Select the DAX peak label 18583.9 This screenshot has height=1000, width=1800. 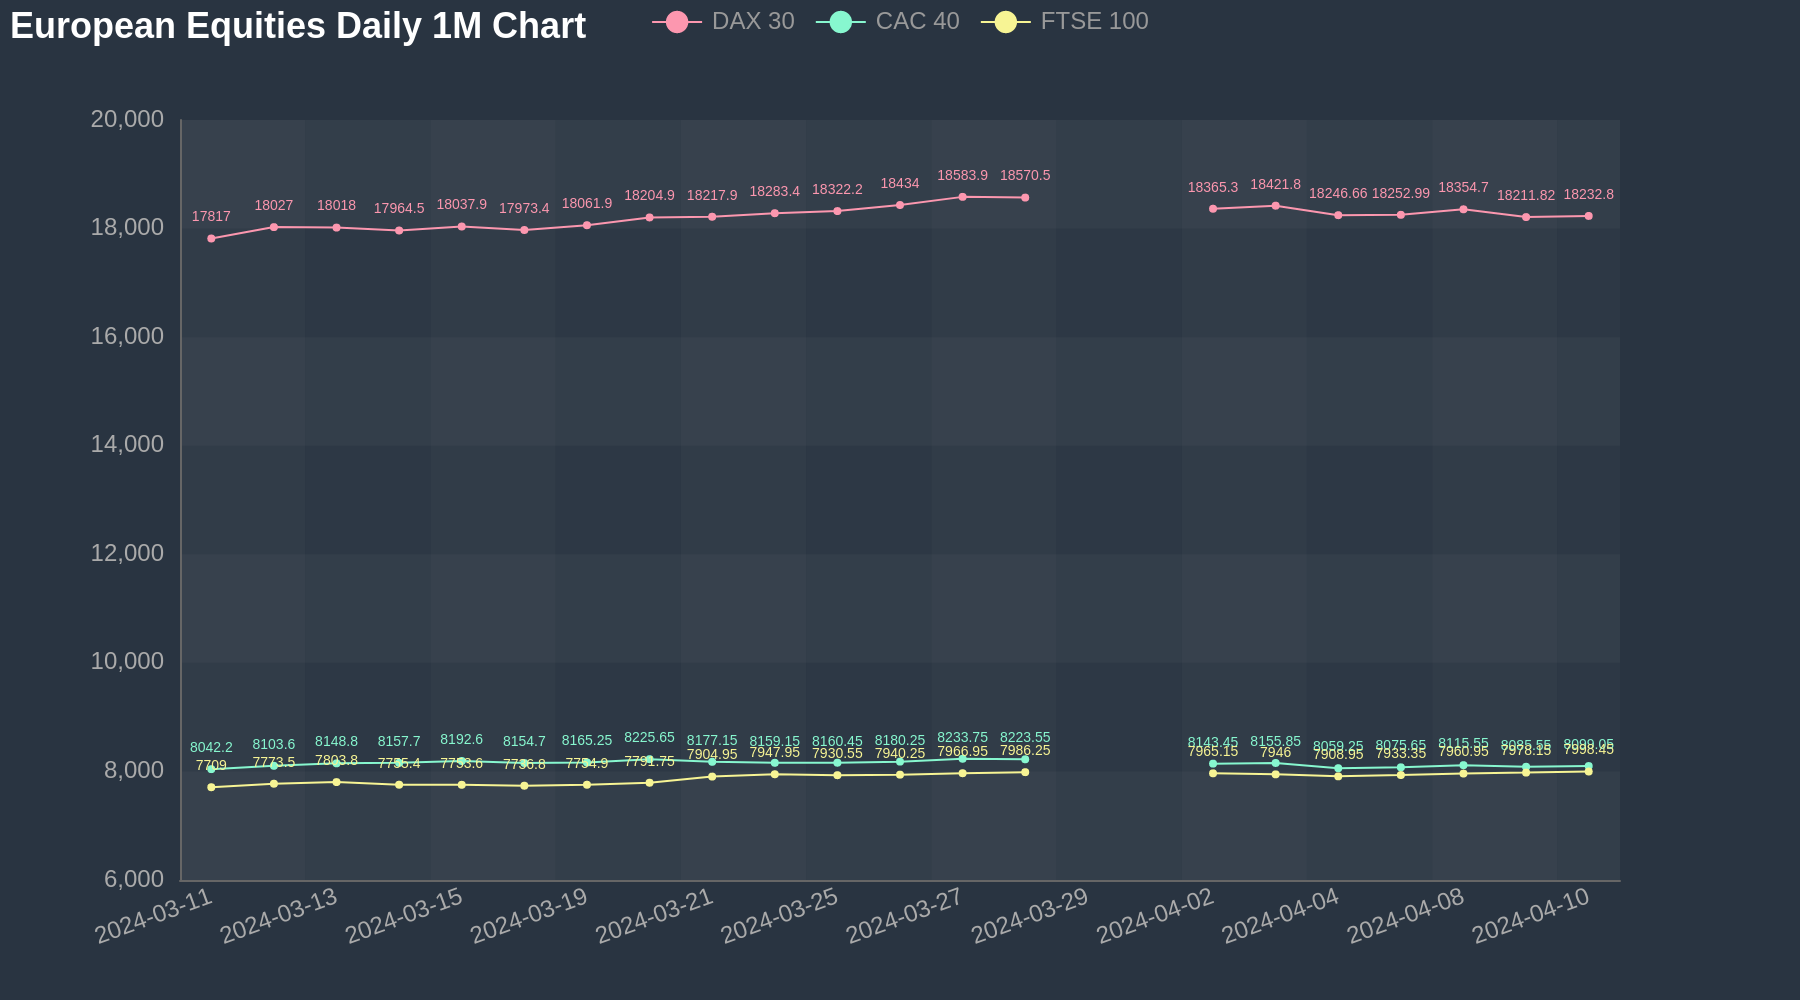coord(963,175)
